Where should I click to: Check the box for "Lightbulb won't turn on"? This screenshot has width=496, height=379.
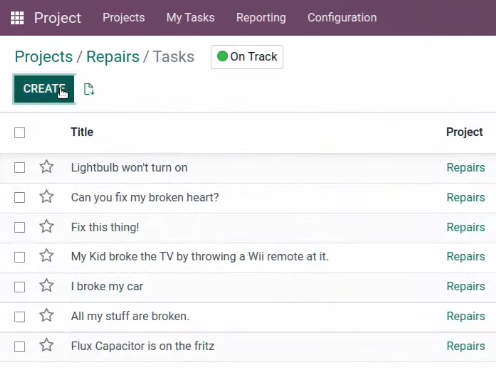[x=19, y=167]
